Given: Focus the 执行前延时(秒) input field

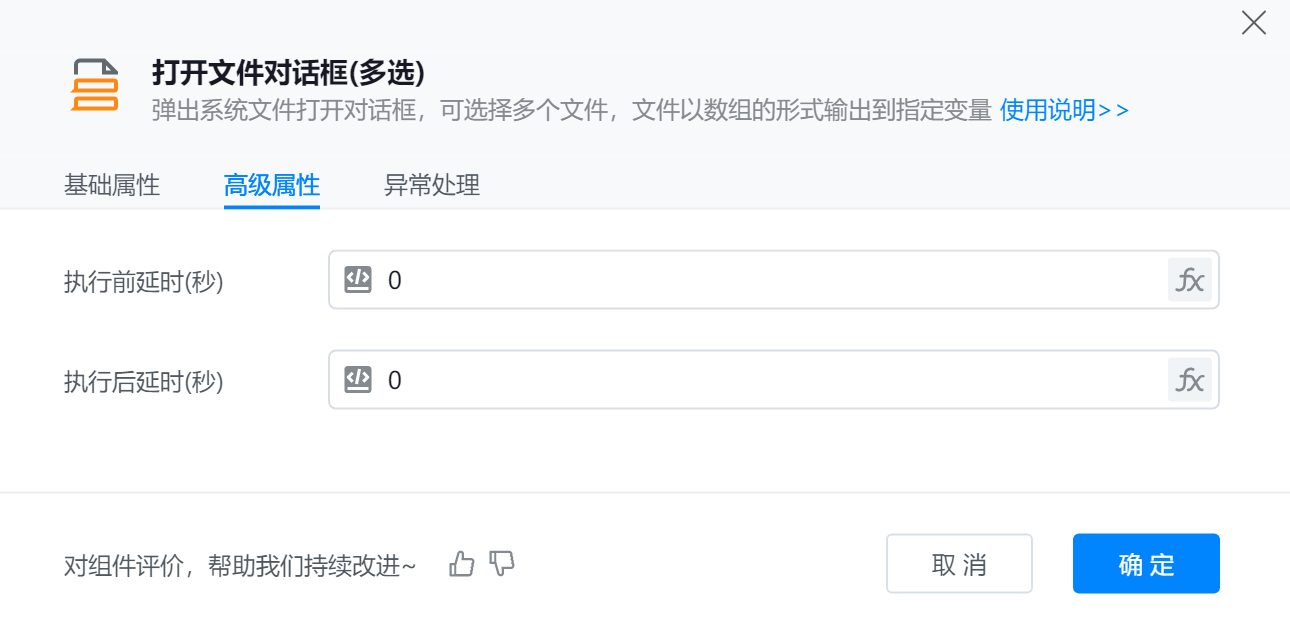Looking at the screenshot, I should click(x=770, y=280).
